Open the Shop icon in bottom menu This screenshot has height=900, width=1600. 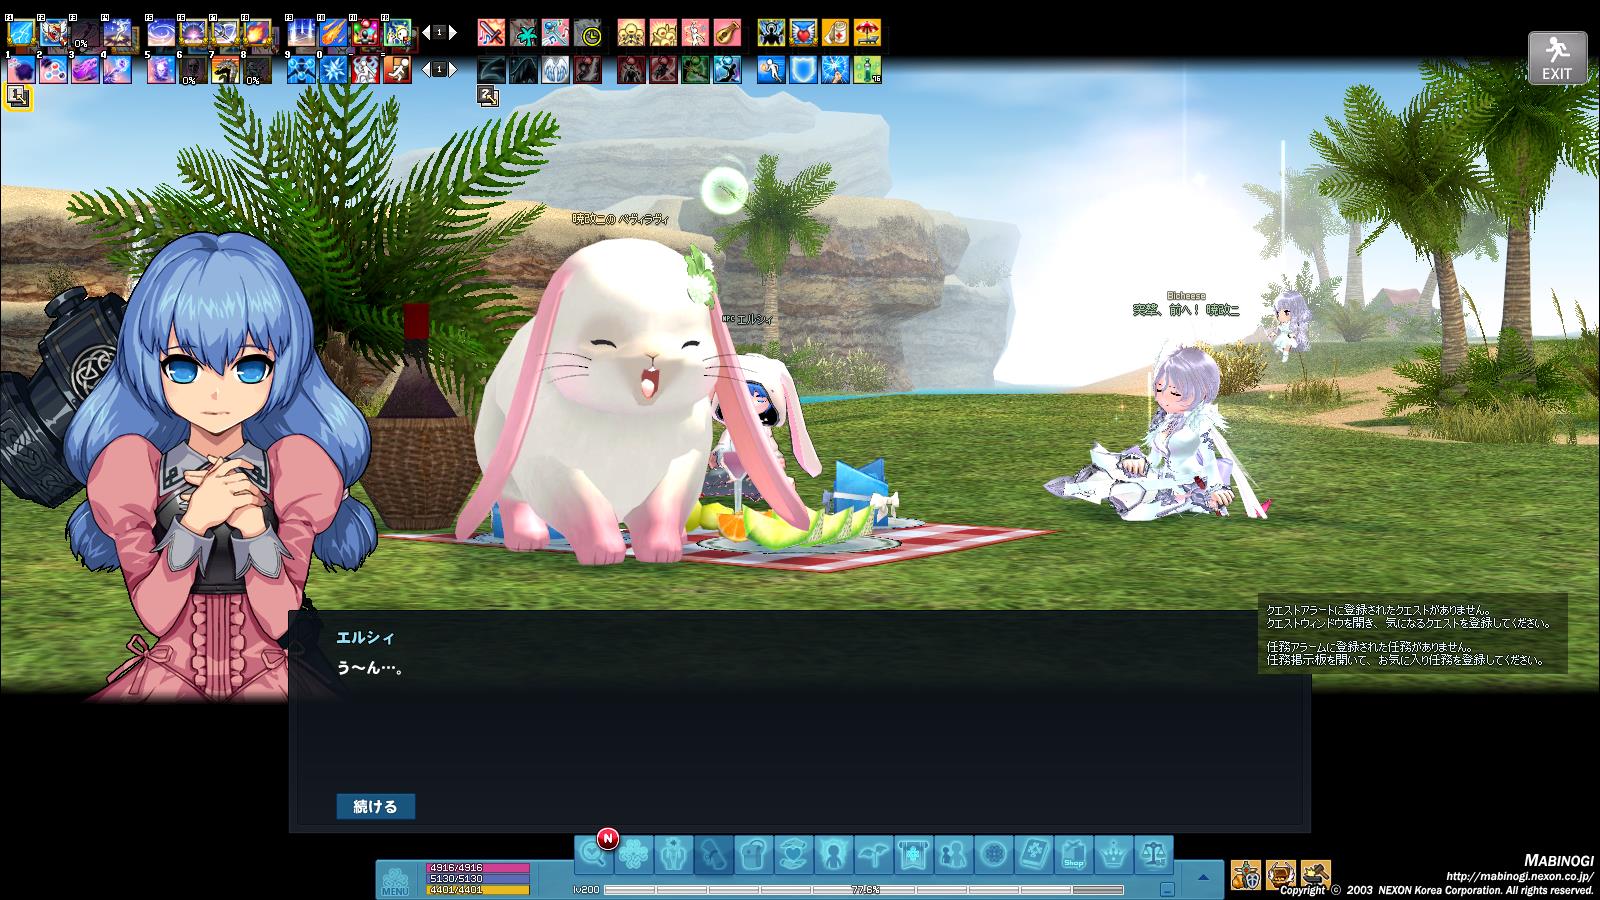click(1073, 855)
